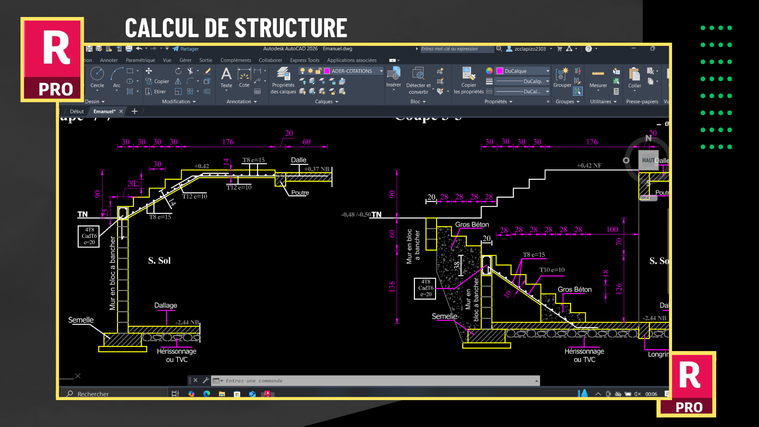Click the Partager share button
The image size is (759, 427).
point(186,48)
